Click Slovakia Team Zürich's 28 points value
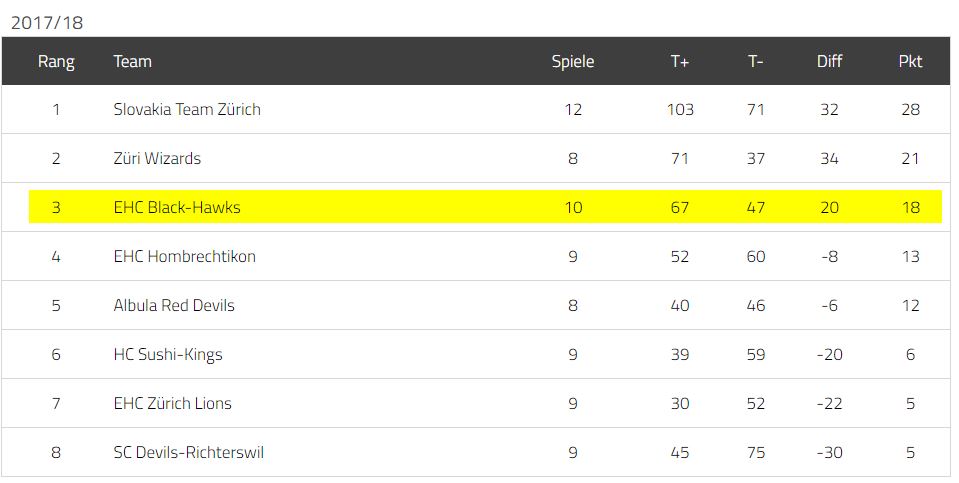 910,109
